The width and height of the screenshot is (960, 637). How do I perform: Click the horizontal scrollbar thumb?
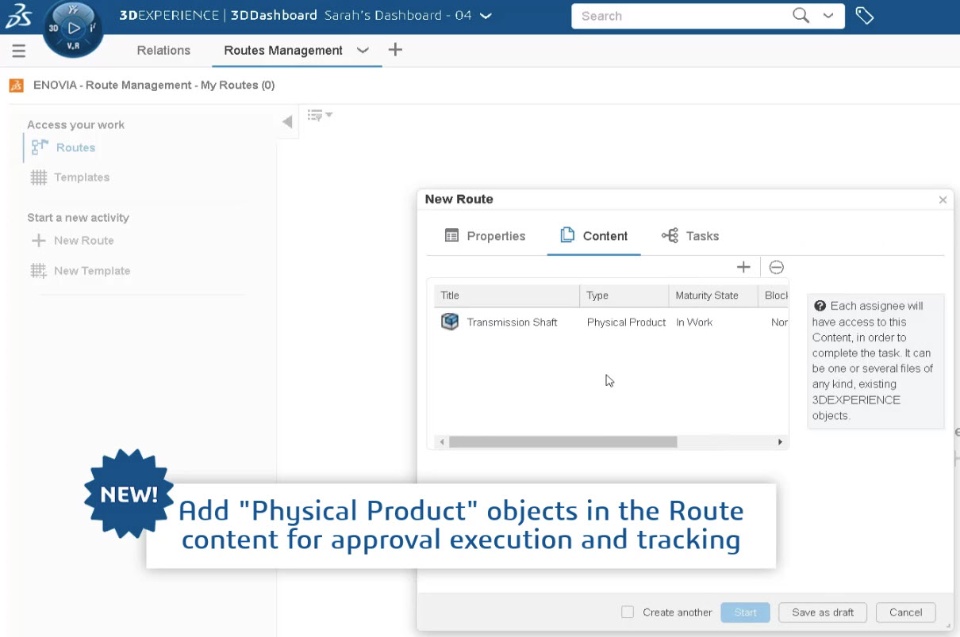click(563, 442)
